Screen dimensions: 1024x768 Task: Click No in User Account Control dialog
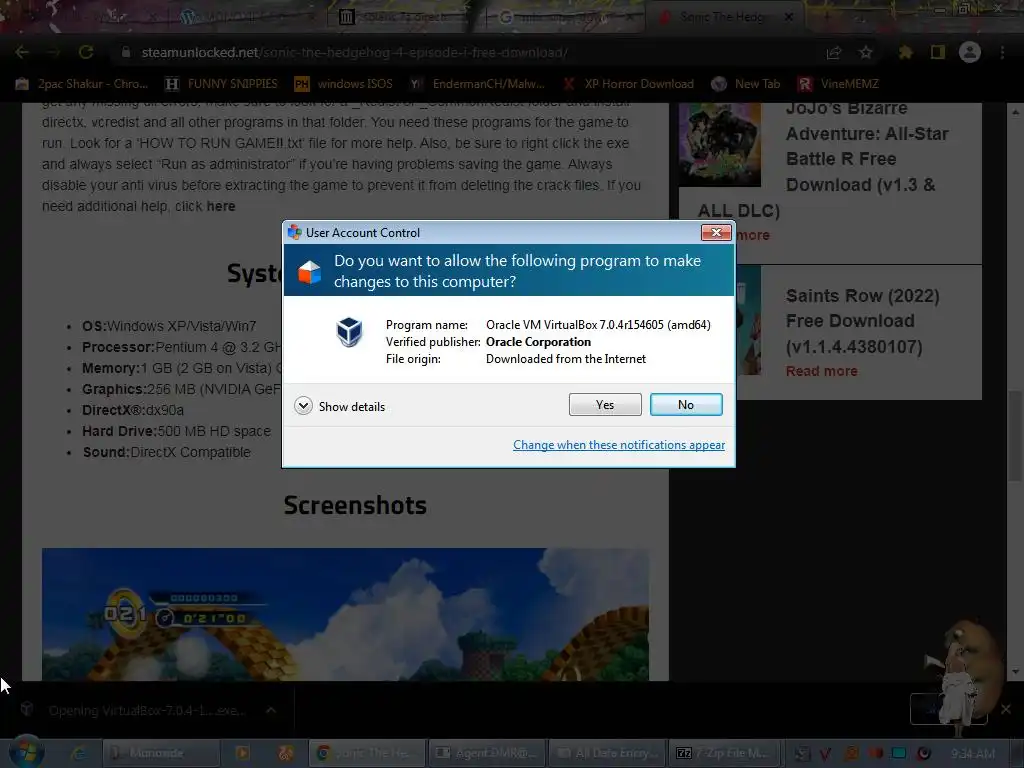point(686,405)
